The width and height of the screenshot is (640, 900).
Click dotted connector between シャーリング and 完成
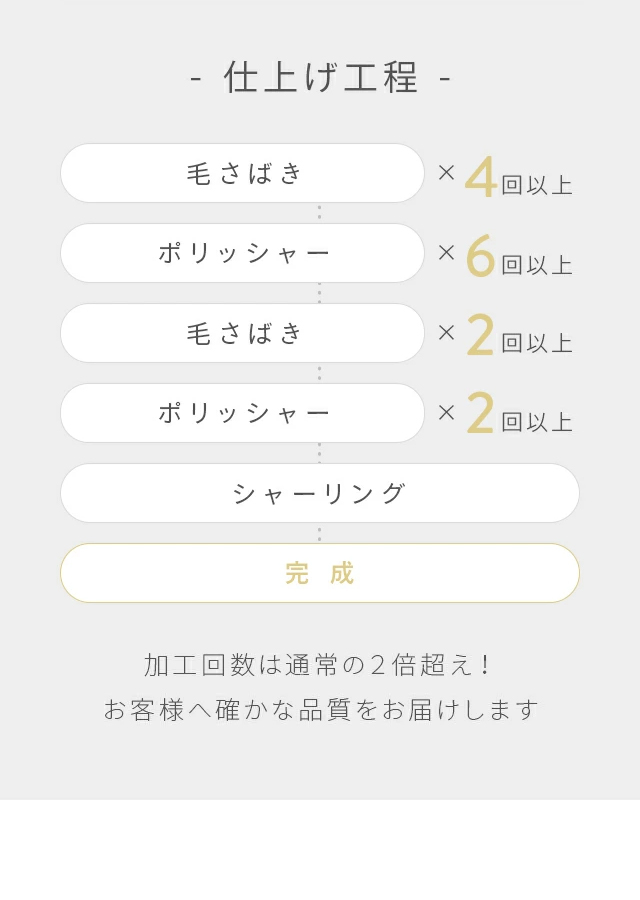[x=320, y=534]
